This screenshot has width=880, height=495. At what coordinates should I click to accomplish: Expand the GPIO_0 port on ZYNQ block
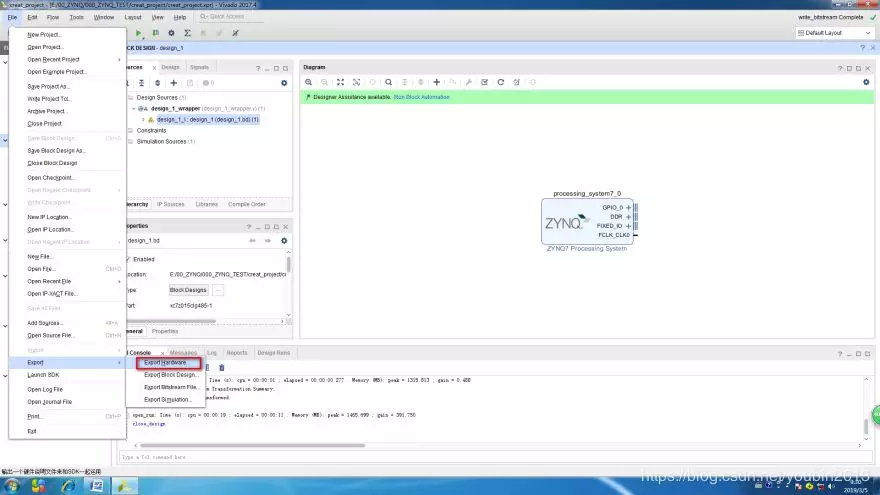point(628,208)
